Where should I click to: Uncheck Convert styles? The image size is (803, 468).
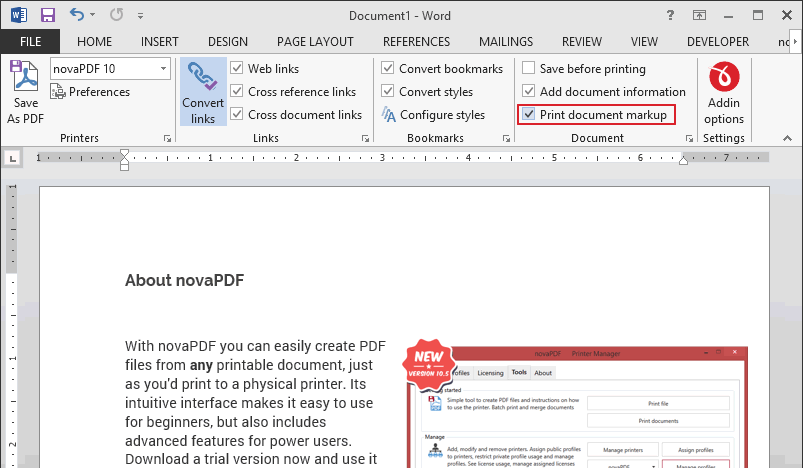click(x=388, y=91)
